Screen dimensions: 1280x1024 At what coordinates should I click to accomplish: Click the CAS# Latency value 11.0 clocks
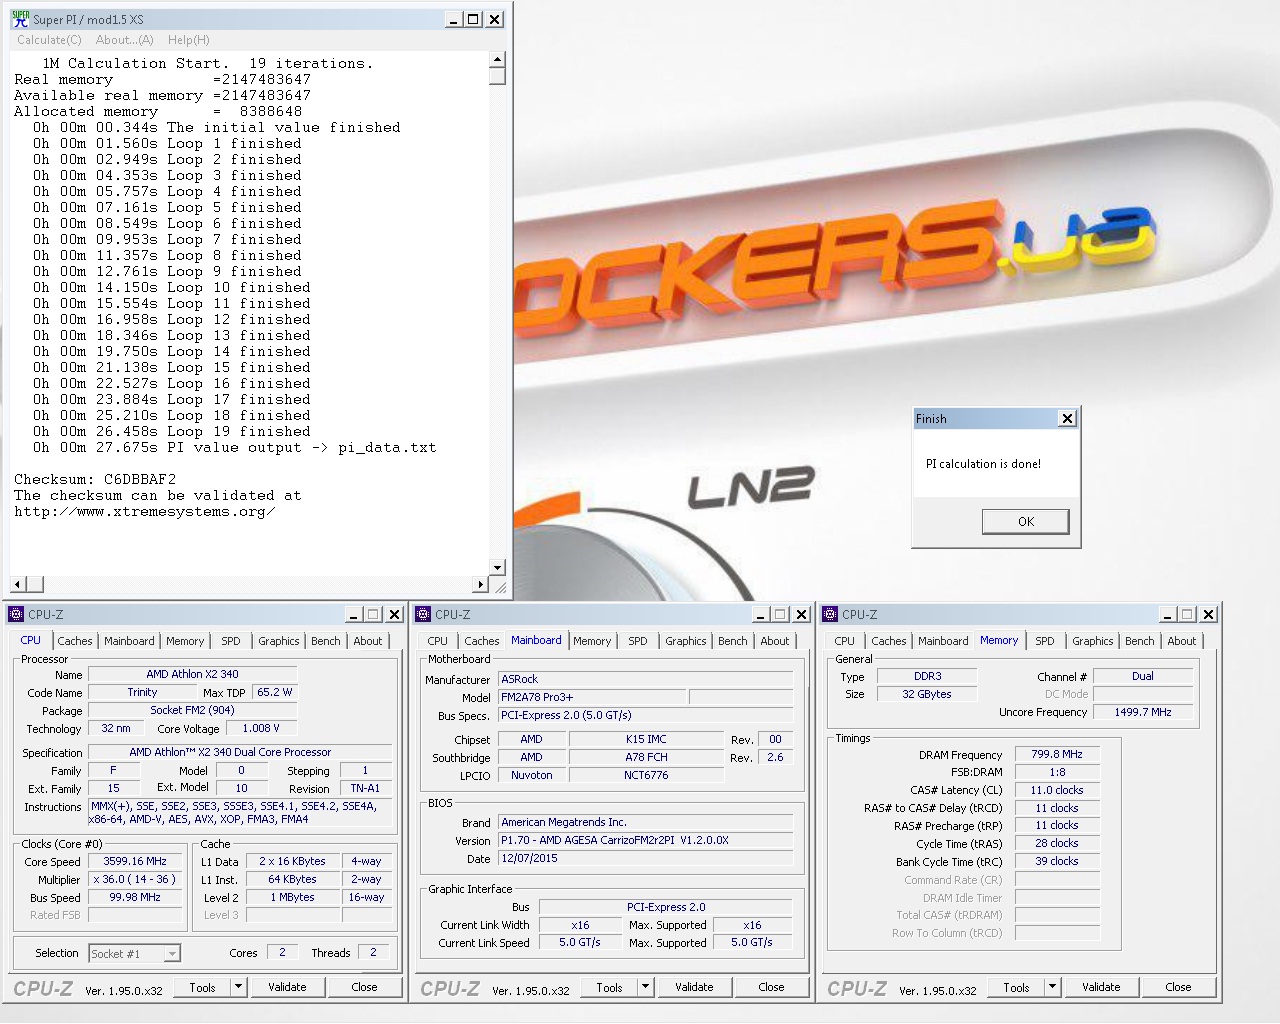pos(1057,790)
